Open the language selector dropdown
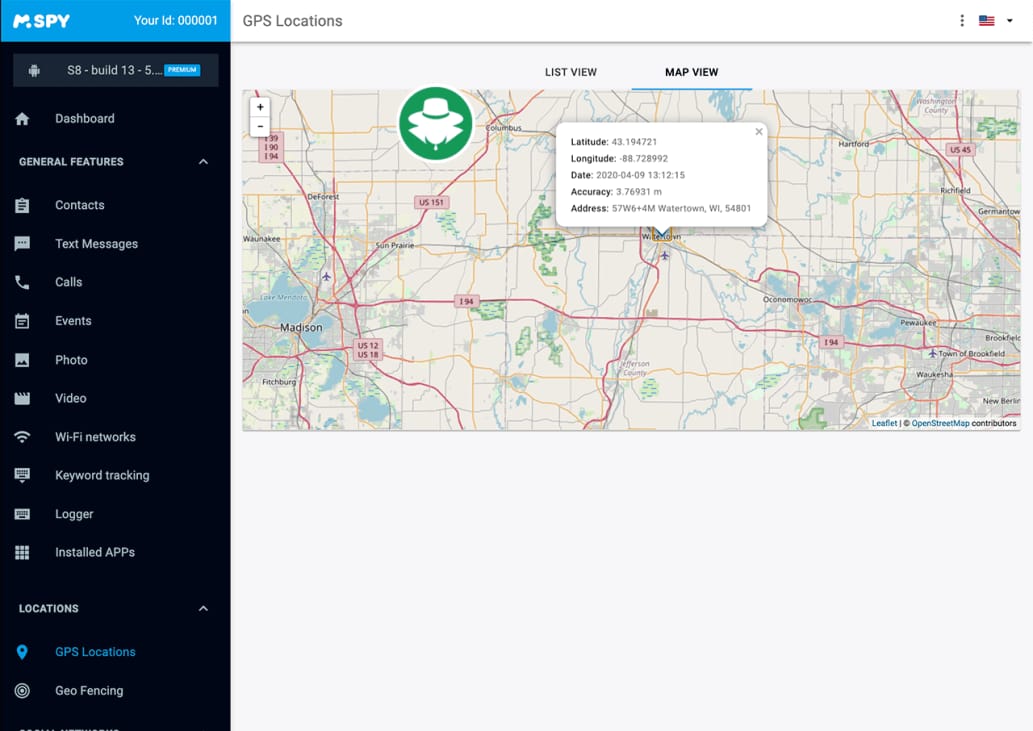Screen dimensions: 1033x731 tap(992, 20)
